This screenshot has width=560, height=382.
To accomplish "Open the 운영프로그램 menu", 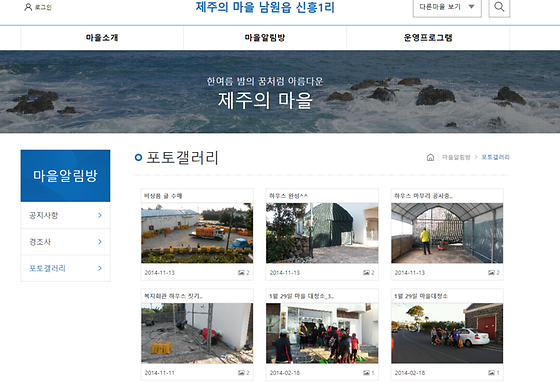I will coord(428,37).
